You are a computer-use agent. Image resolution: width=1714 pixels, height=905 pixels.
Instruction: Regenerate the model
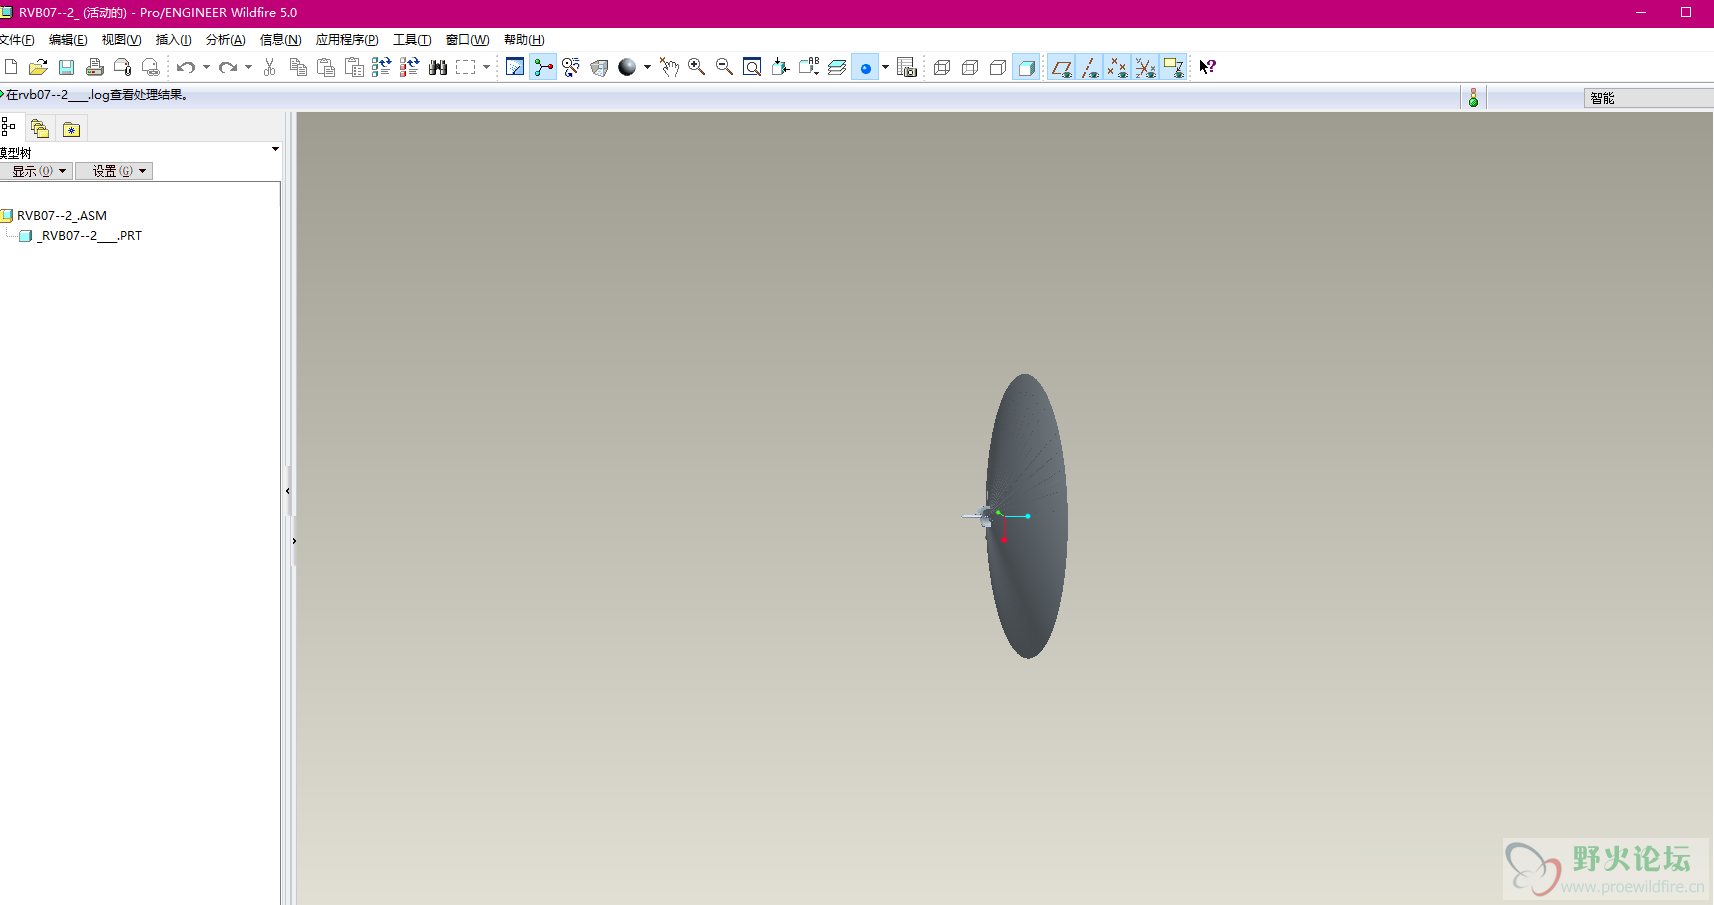pyautogui.click(x=382, y=67)
